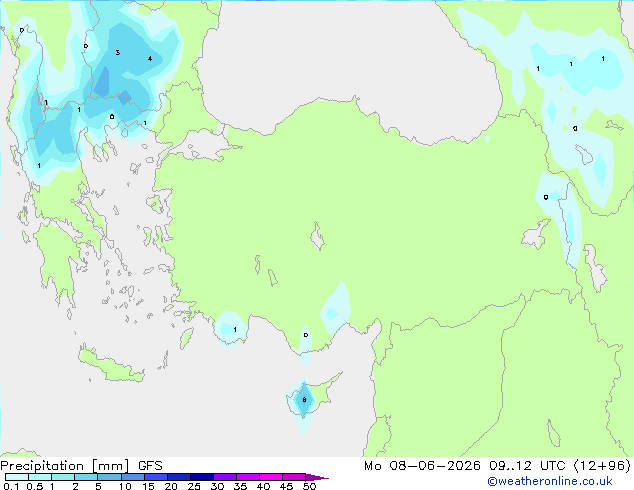Click legend scale label '20'

171,486
